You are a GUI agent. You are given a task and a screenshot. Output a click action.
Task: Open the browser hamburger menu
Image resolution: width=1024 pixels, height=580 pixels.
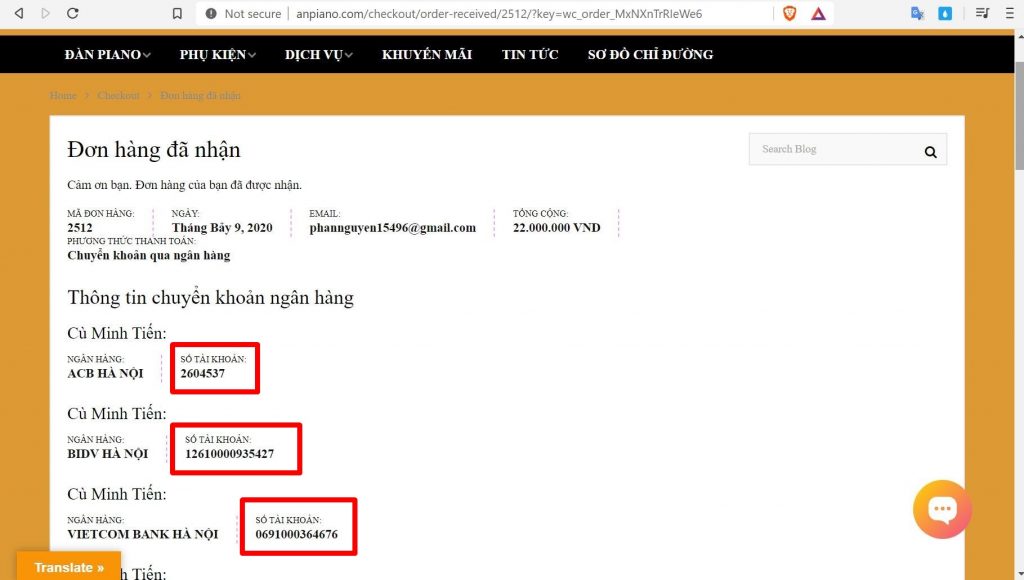pos(1009,14)
